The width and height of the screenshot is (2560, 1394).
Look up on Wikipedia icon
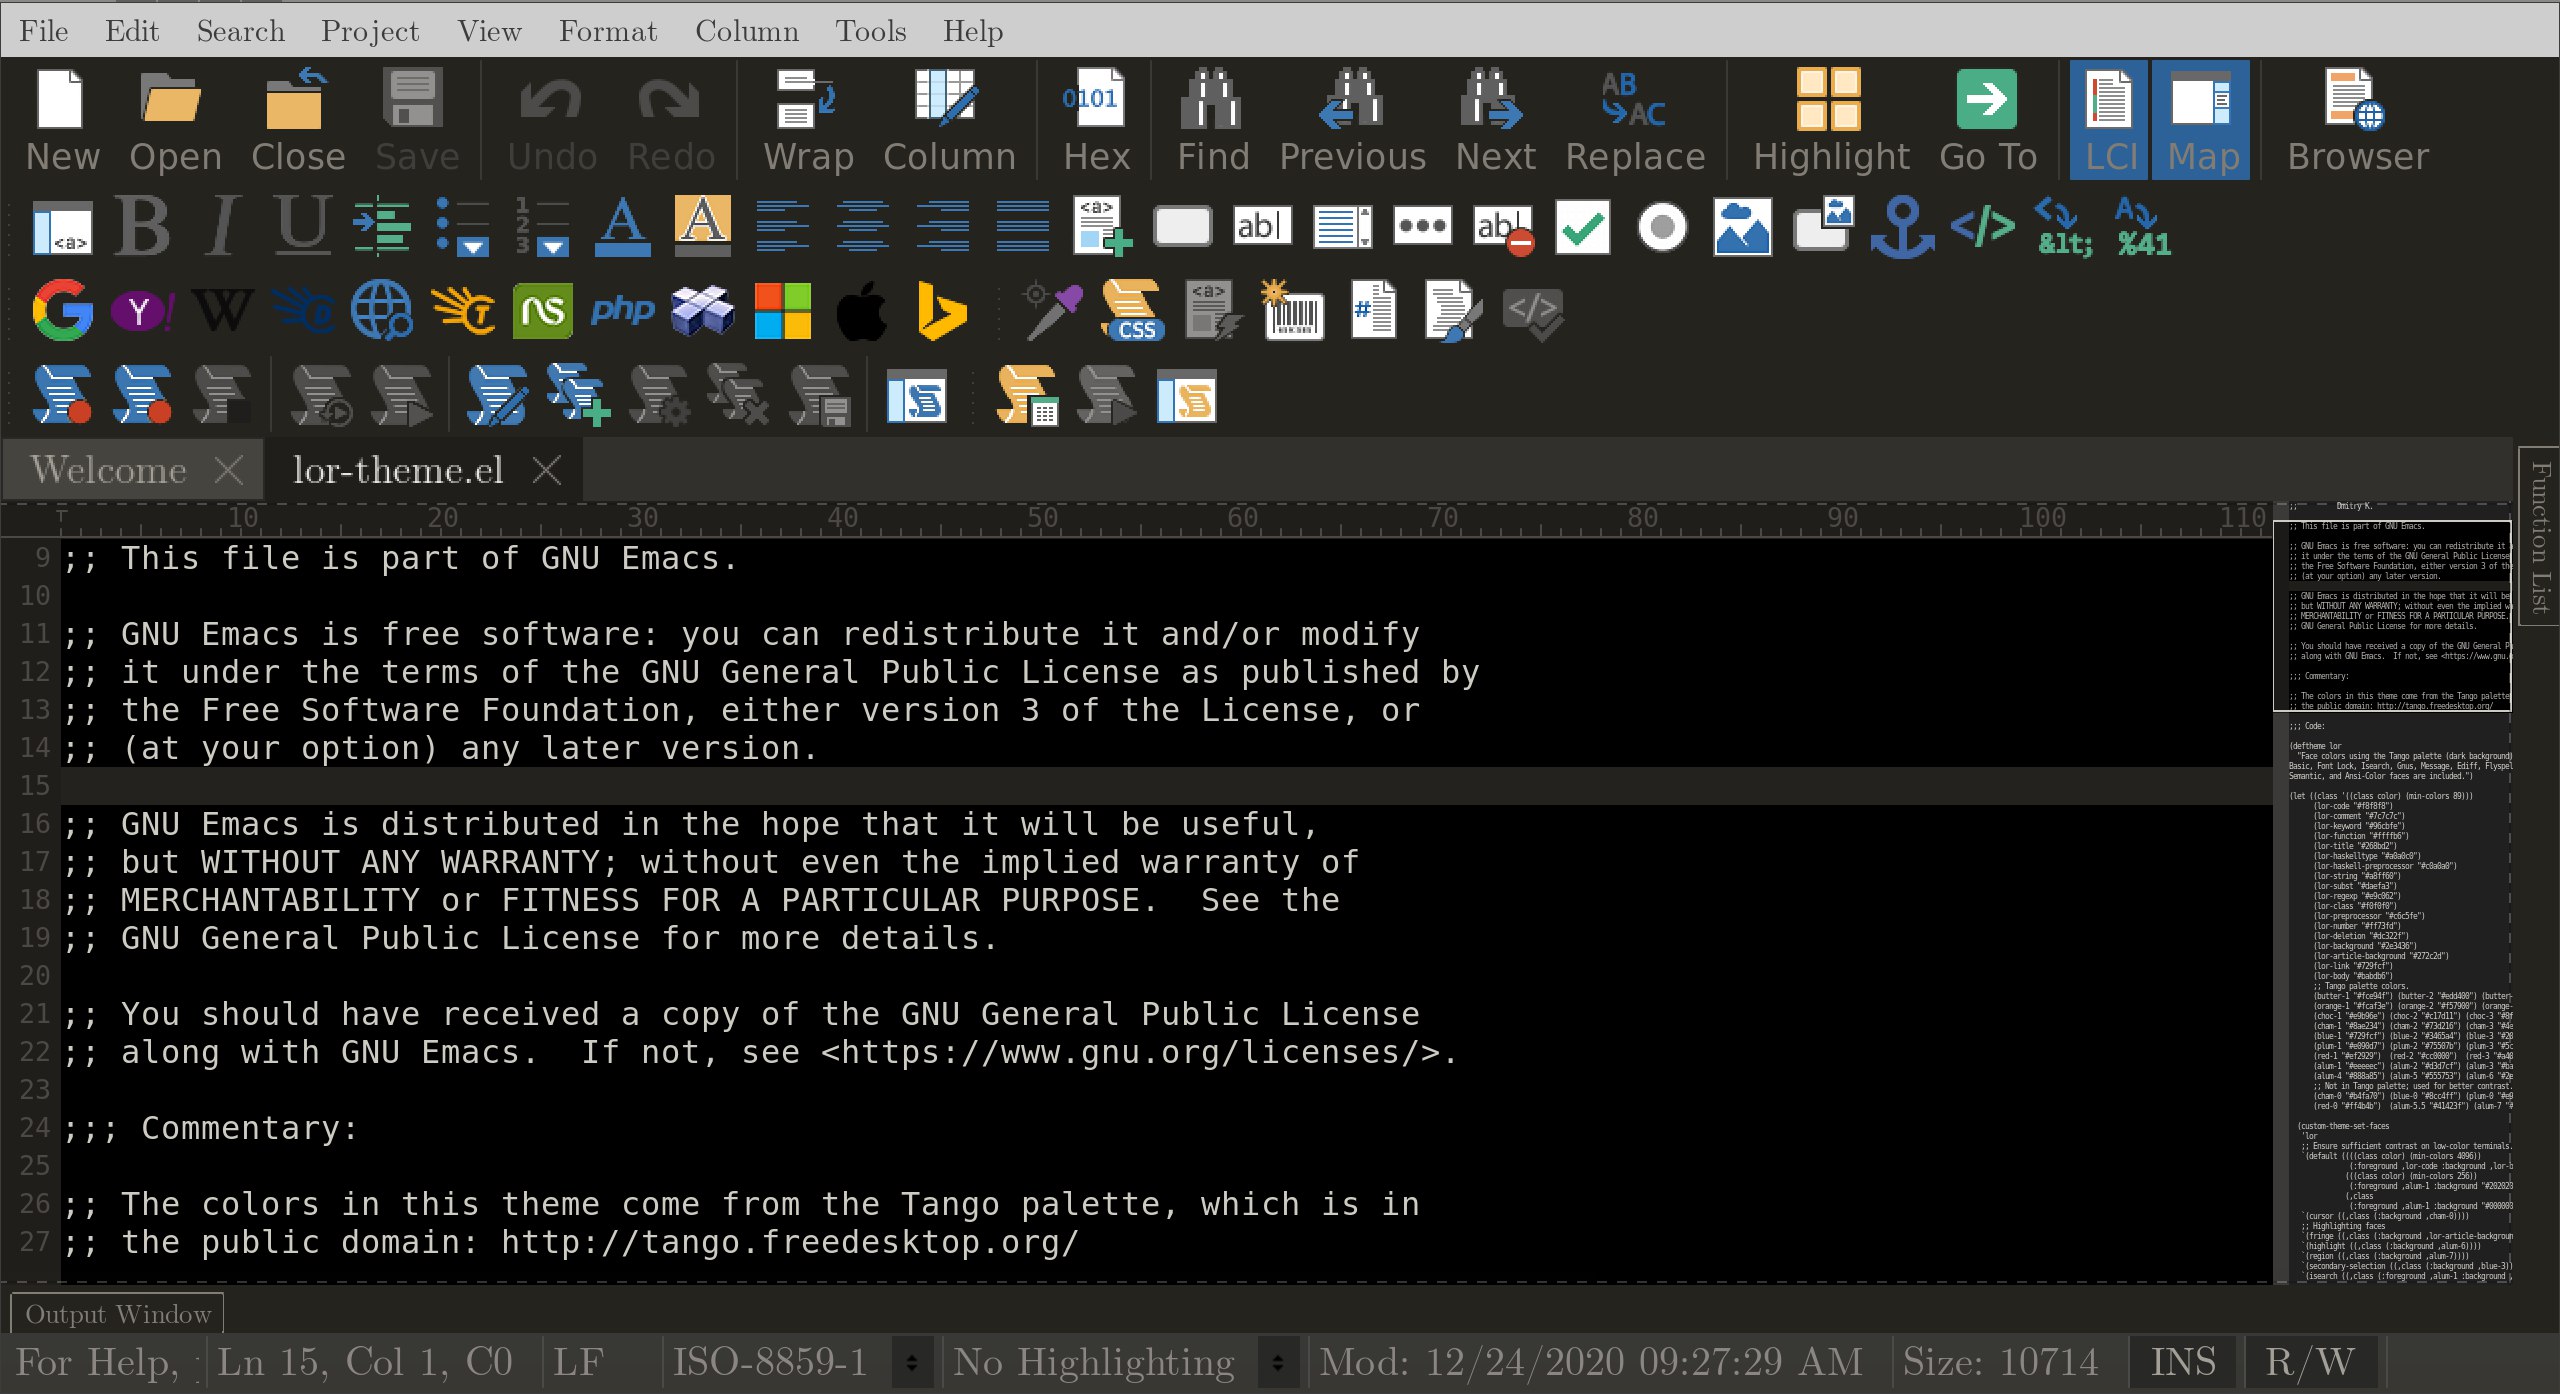[x=222, y=310]
